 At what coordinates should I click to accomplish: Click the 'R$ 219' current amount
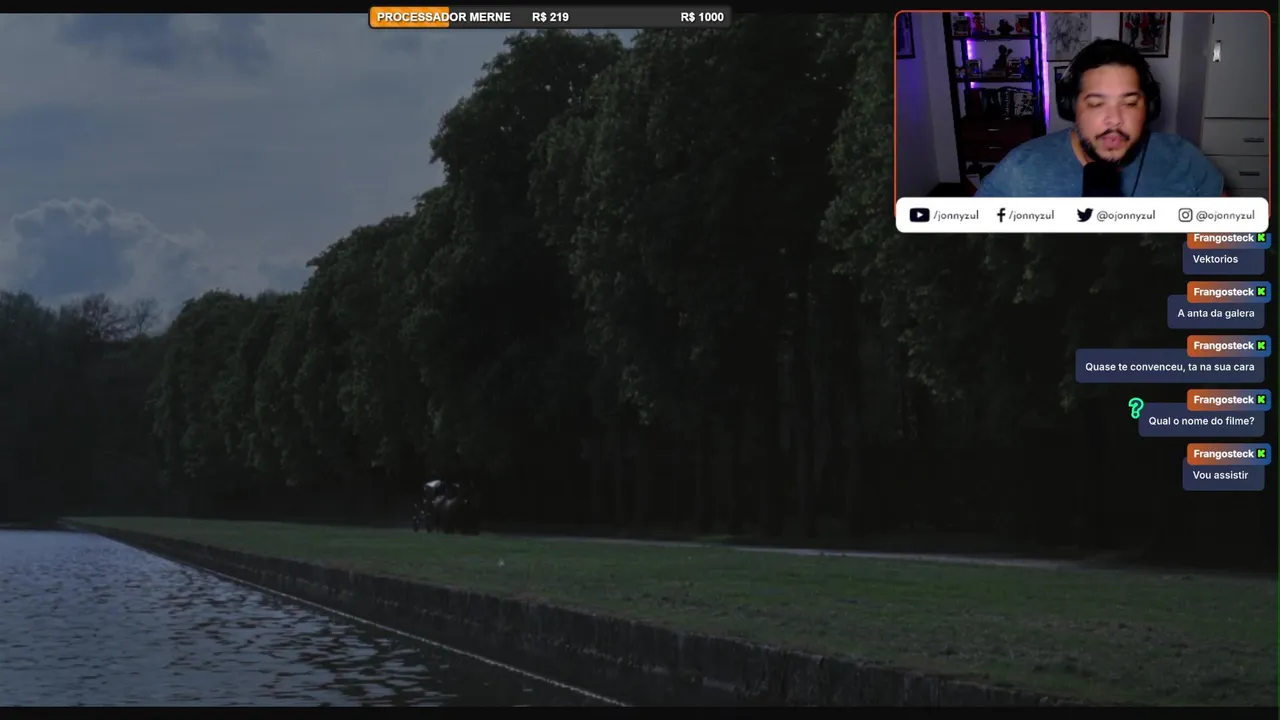tap(550, 17)
